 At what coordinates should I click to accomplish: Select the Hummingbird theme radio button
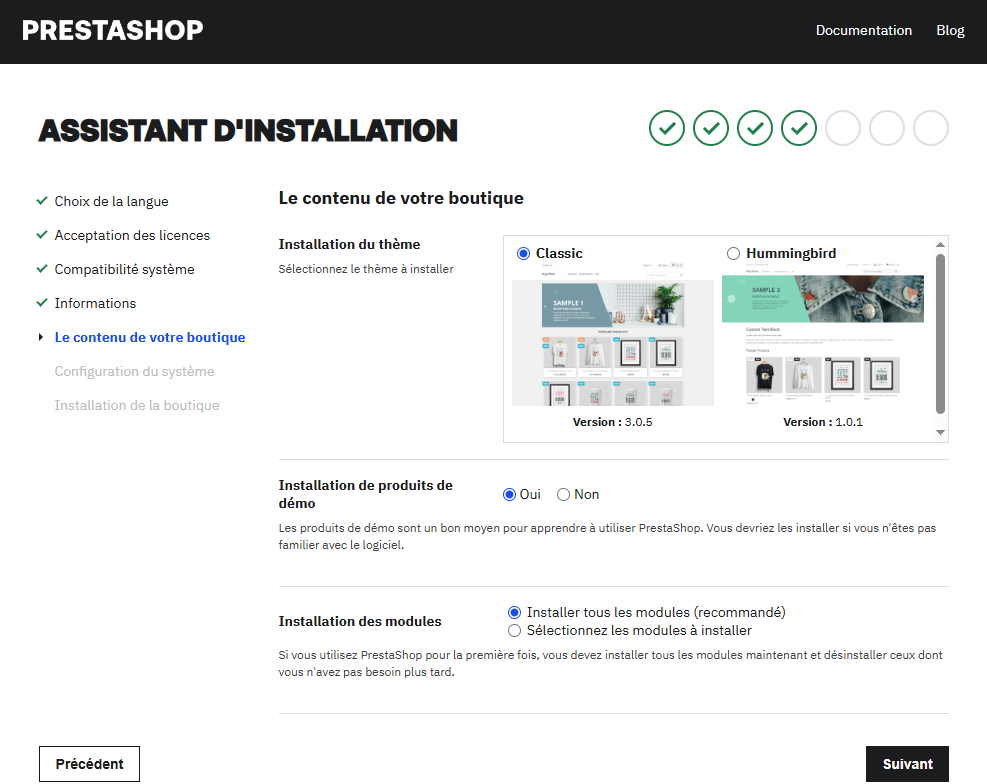[x=734, y=254]
